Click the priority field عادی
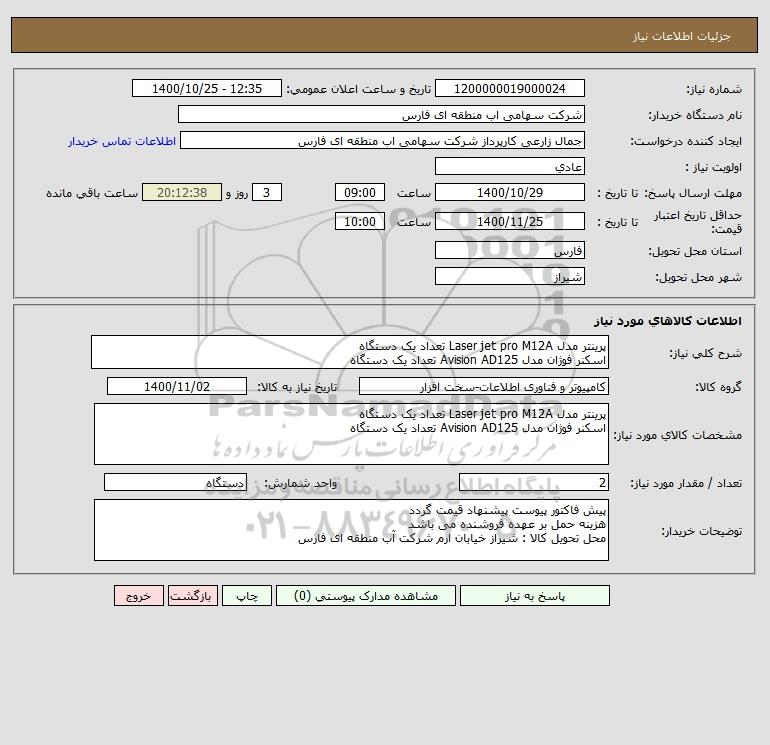770x745 pixels. pos(510,166)
